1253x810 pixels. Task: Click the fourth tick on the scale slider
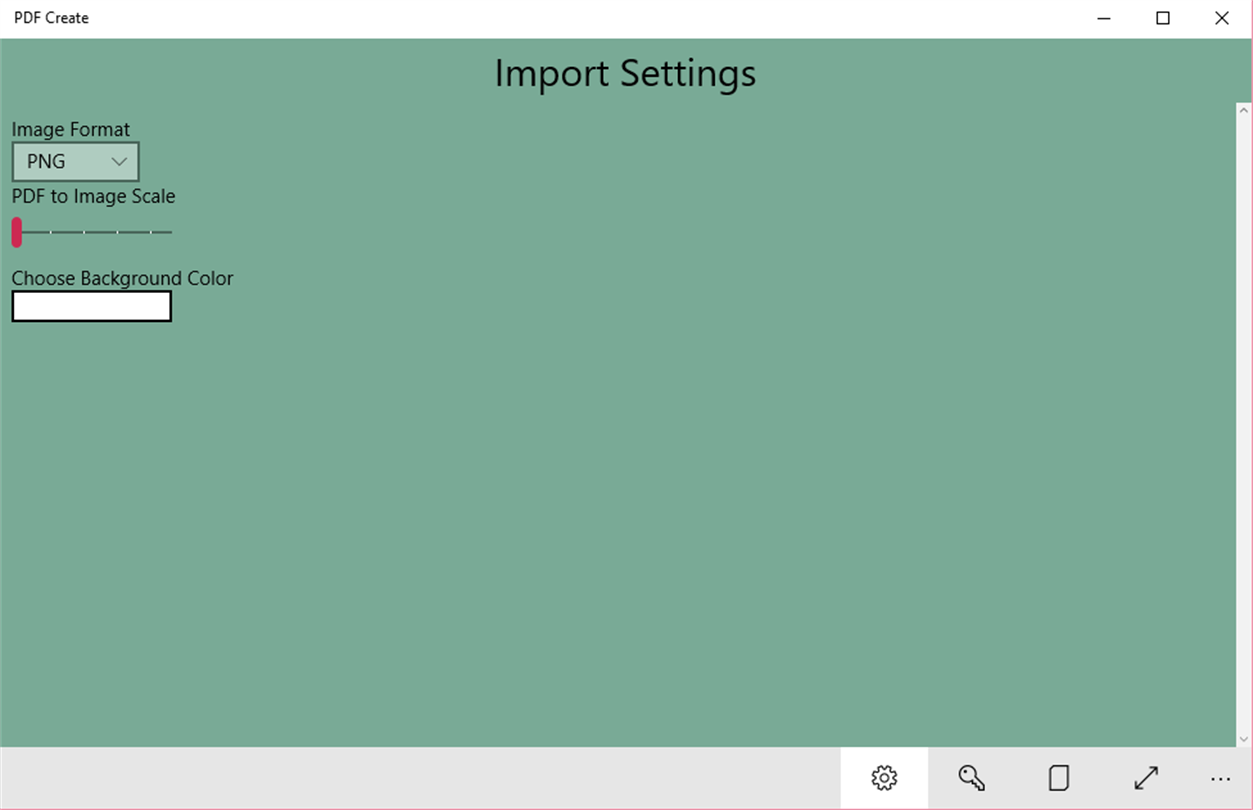tap(151, 232)
